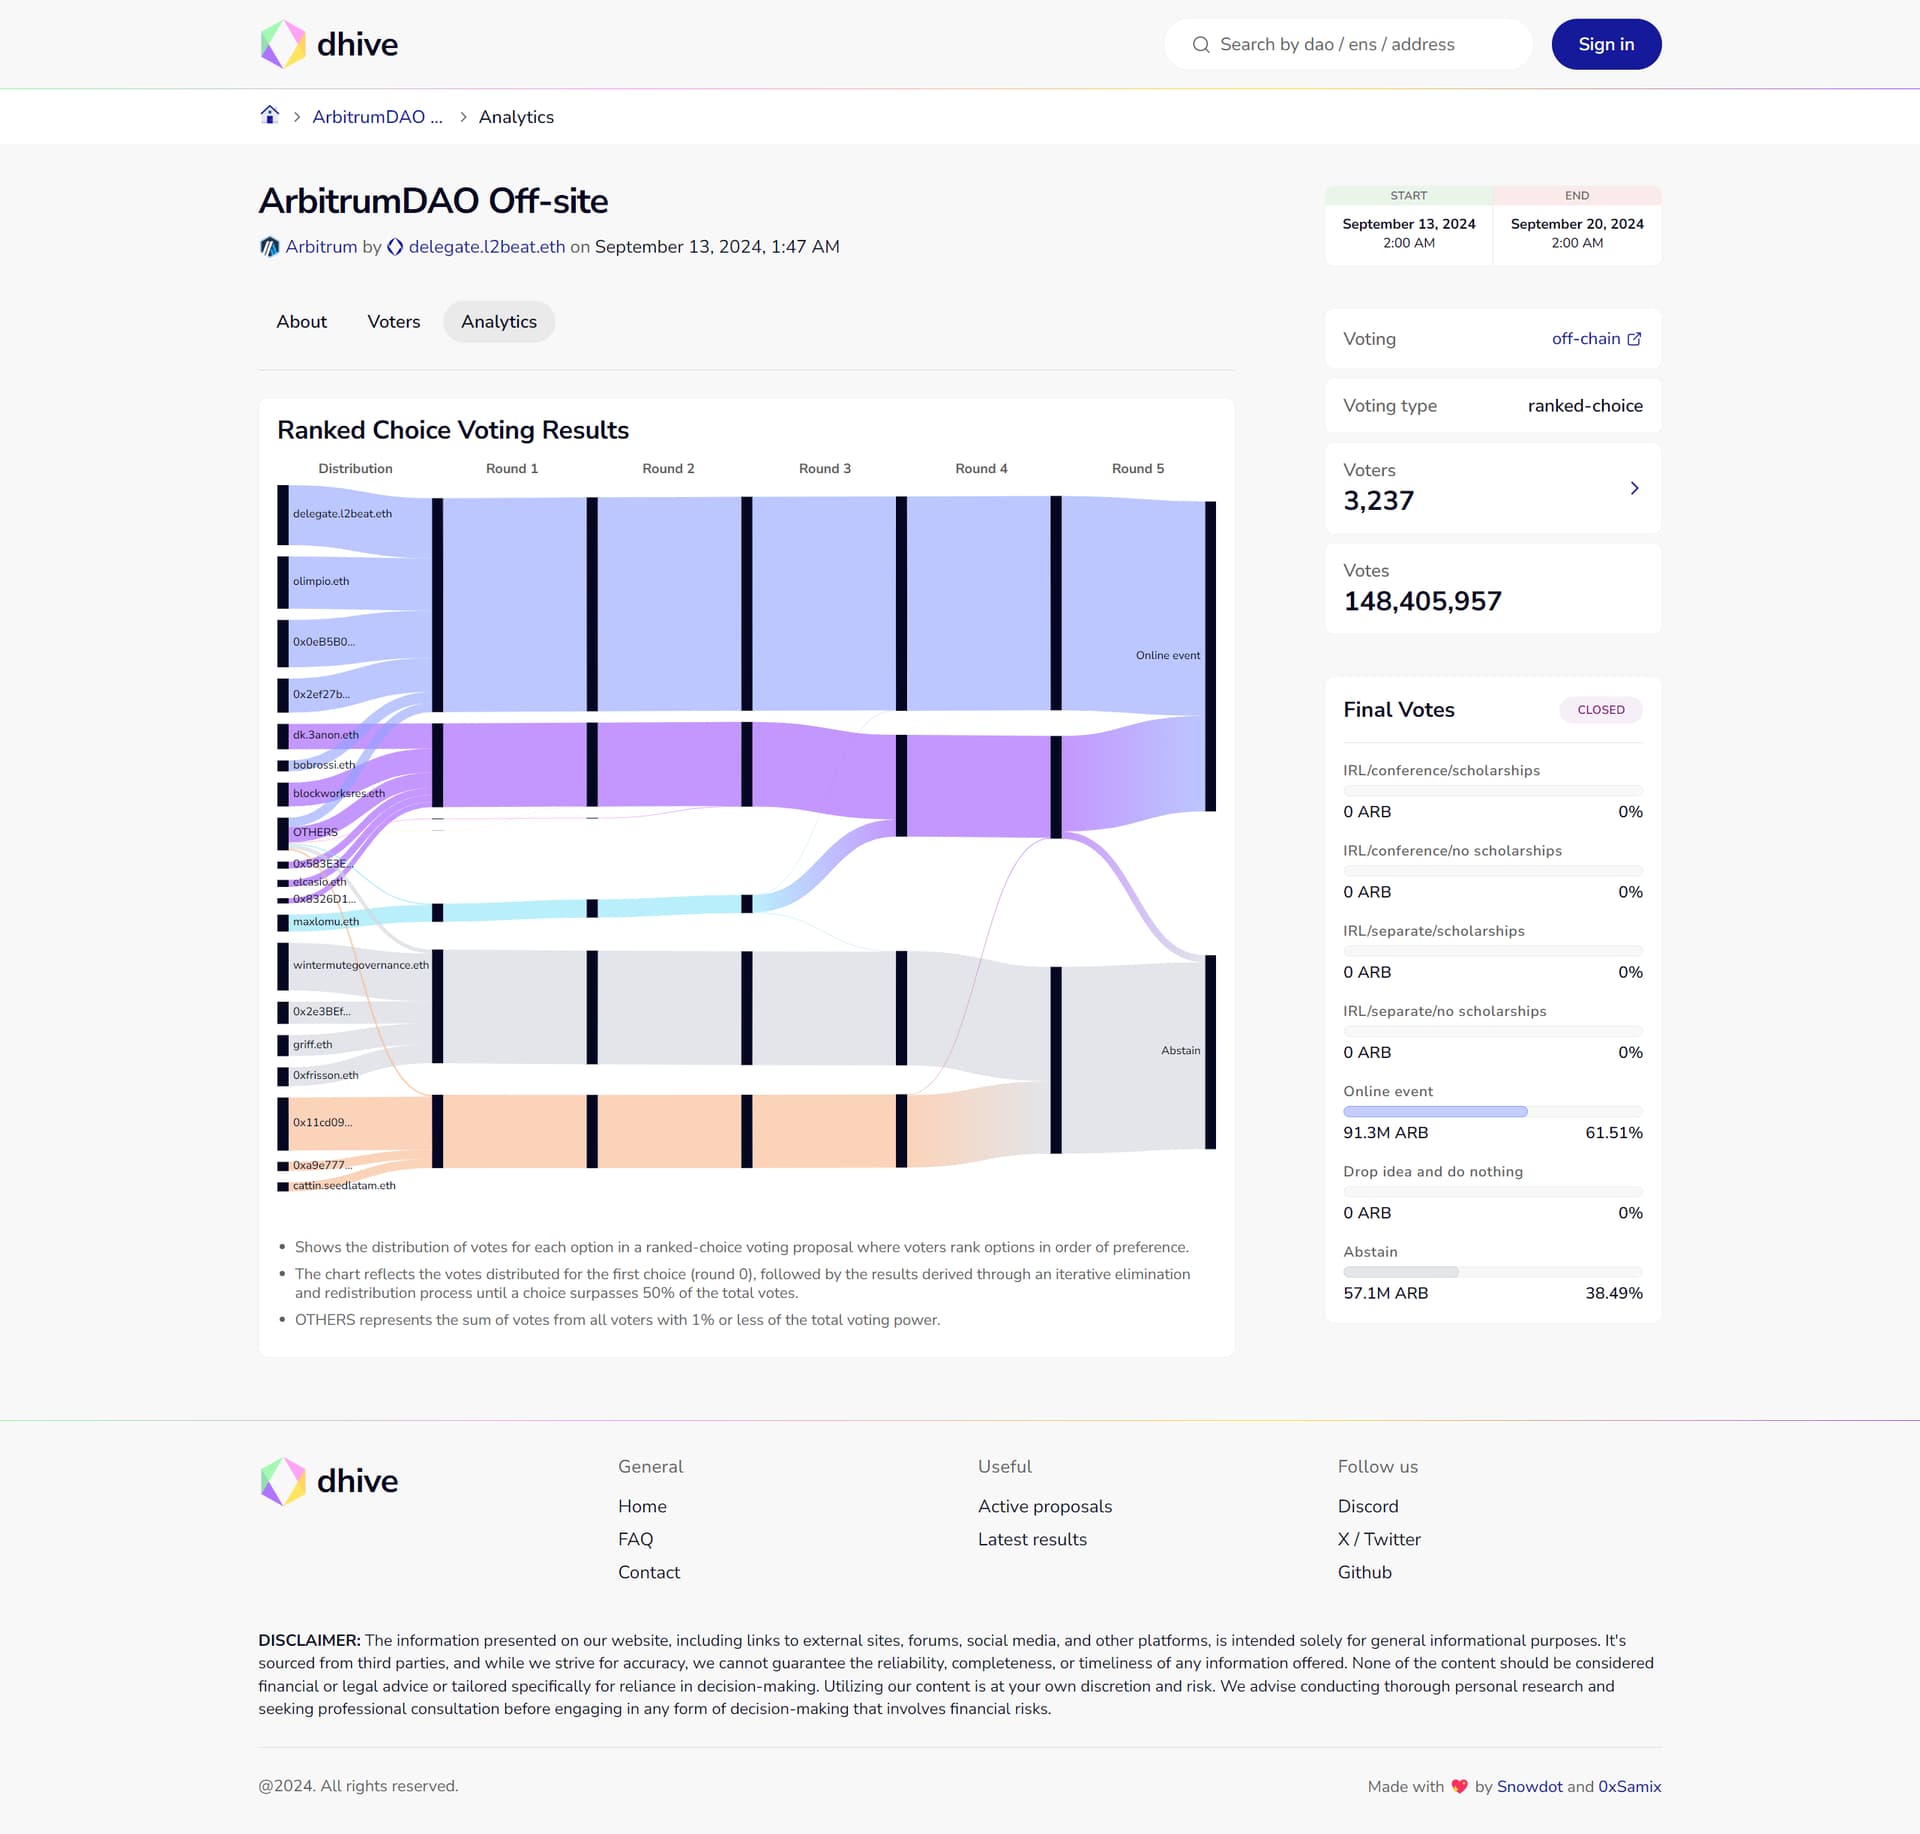Click the ranked-choice voting type value
The width and height of the screenshot is (1920, 1834).
[1585, 406]
